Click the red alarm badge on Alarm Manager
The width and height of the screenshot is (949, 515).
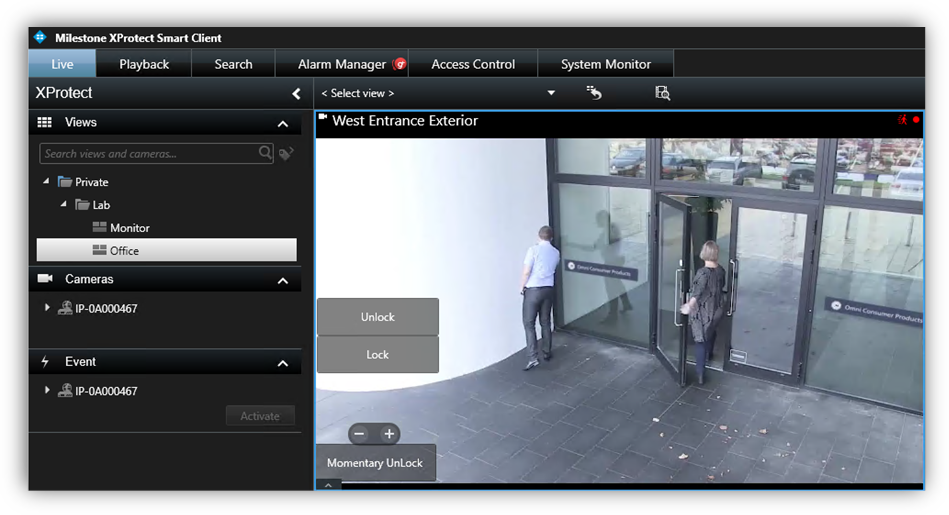pos(399,64)
